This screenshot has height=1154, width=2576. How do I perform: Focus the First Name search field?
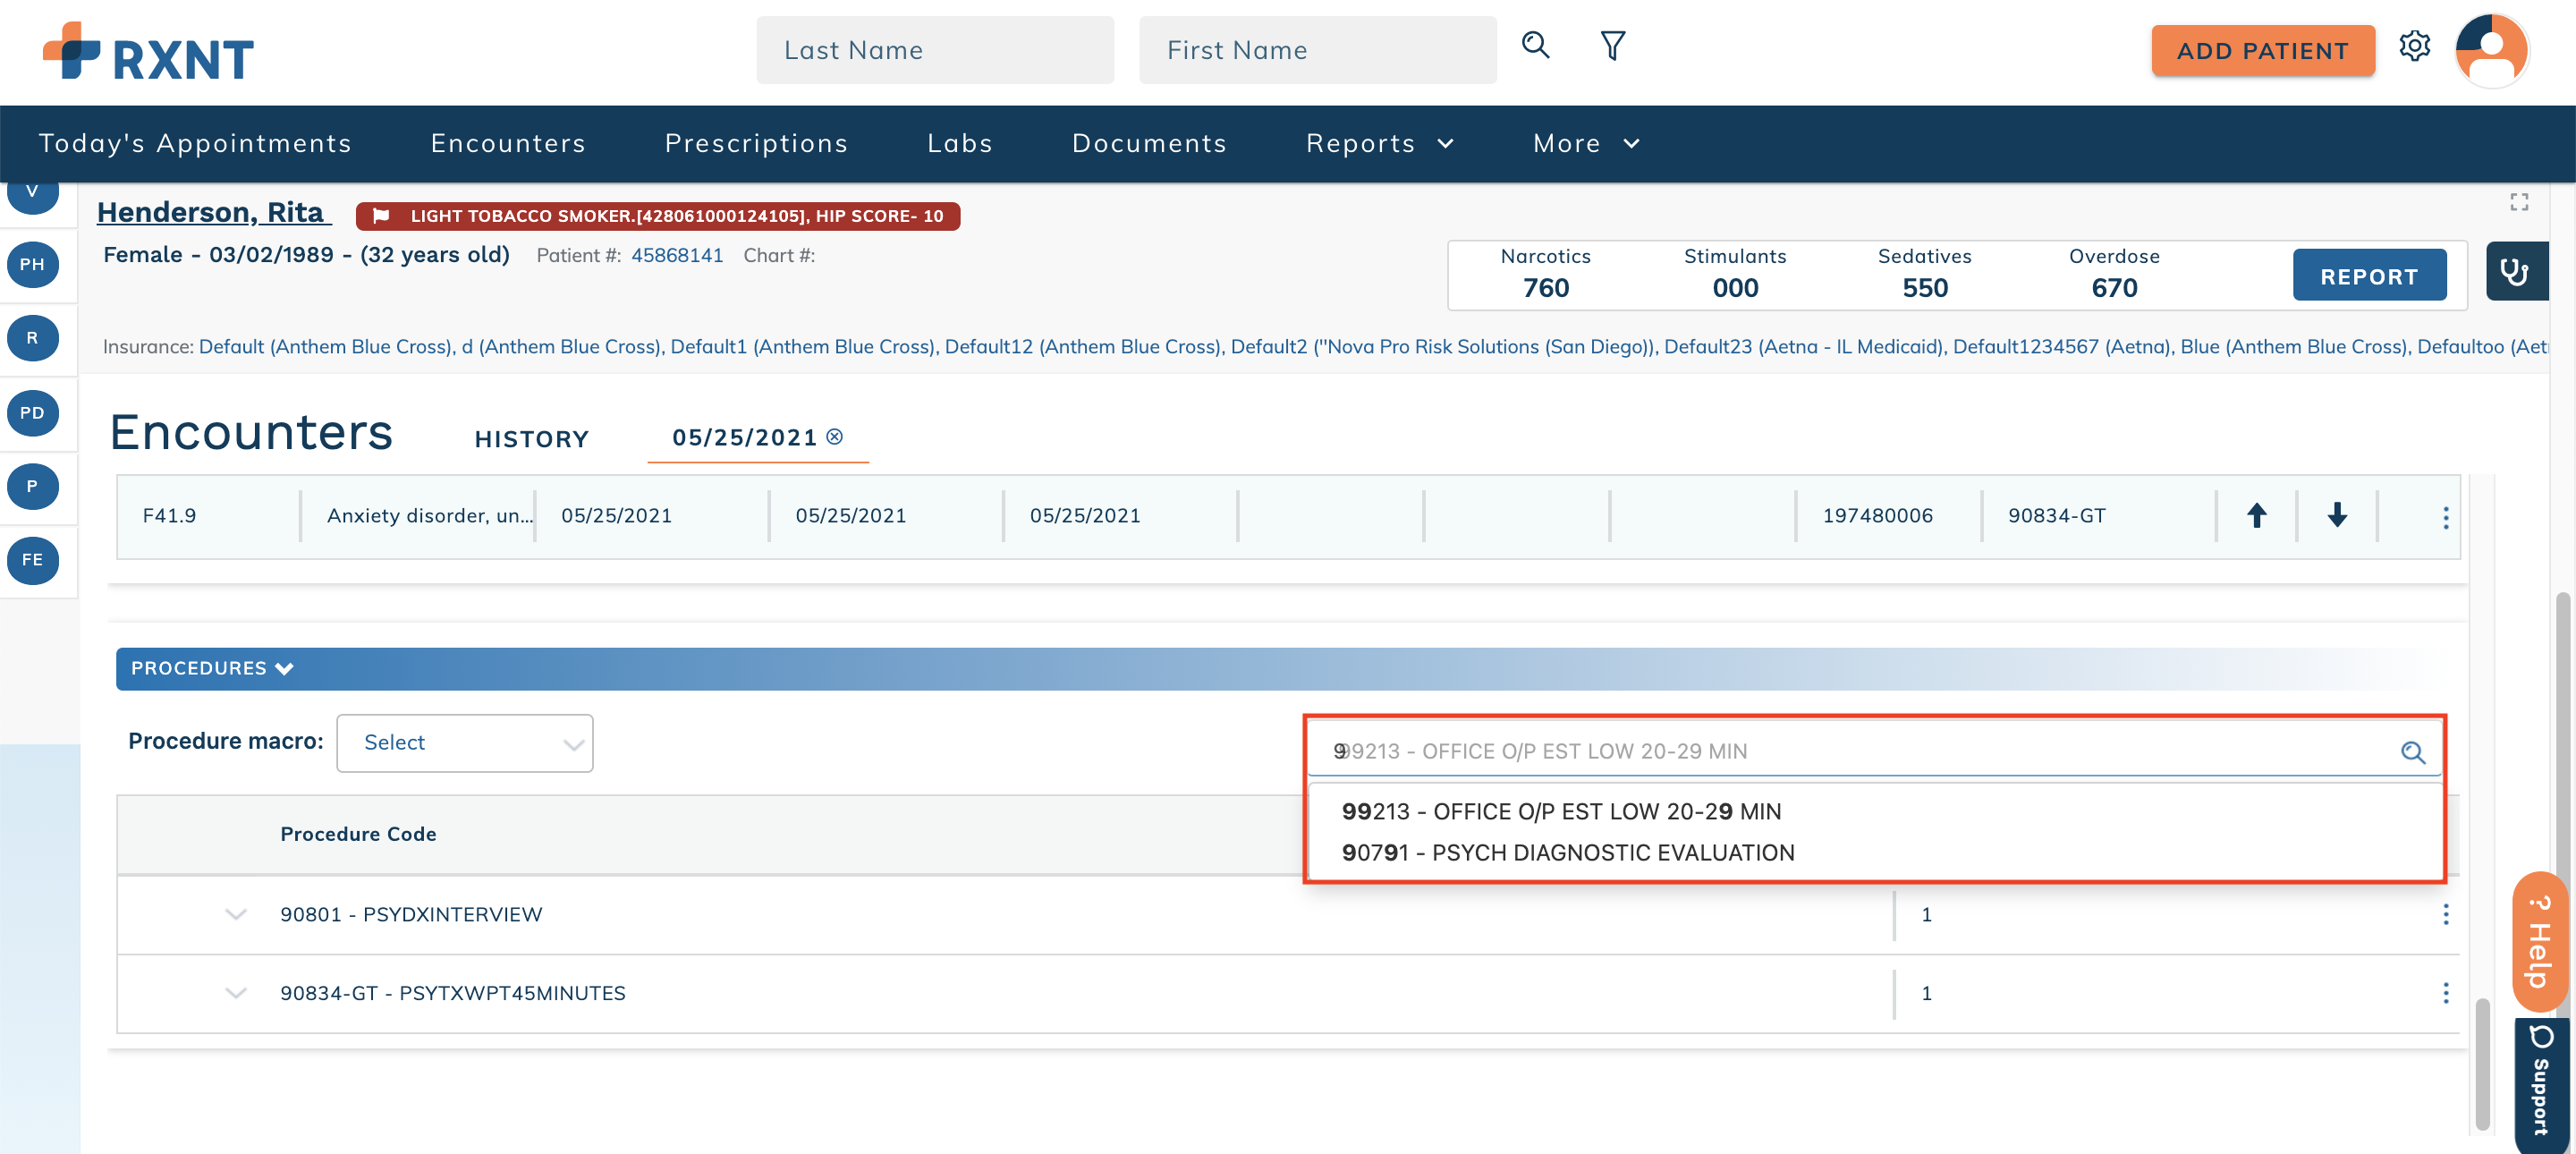tap(1317, 50)
